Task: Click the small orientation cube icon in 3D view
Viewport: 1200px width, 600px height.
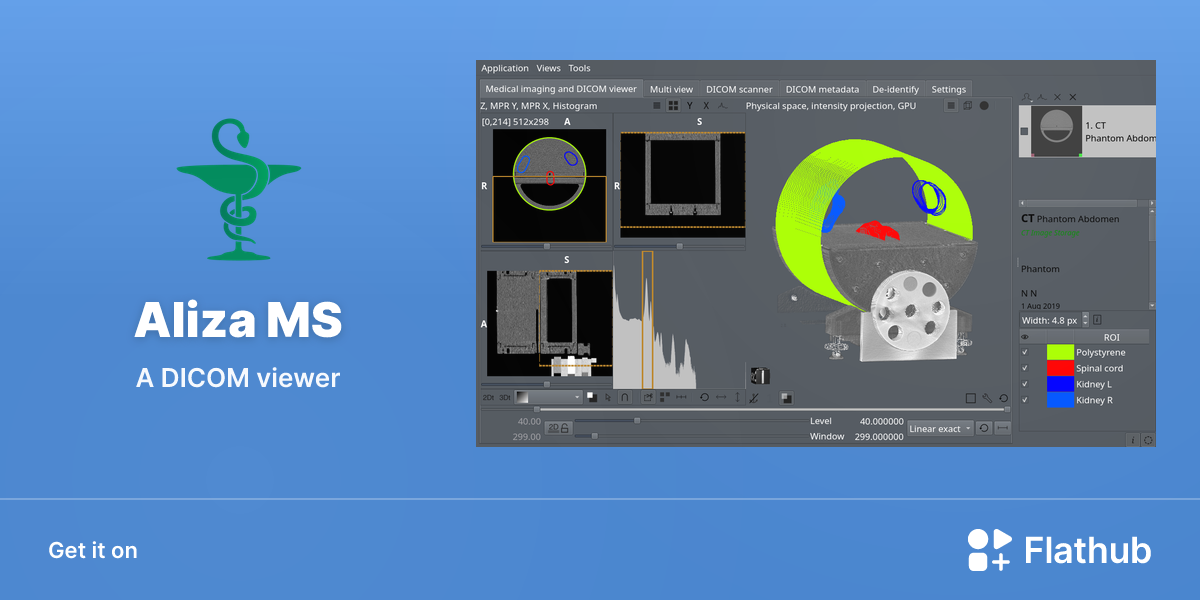Action: pos(760,376)
